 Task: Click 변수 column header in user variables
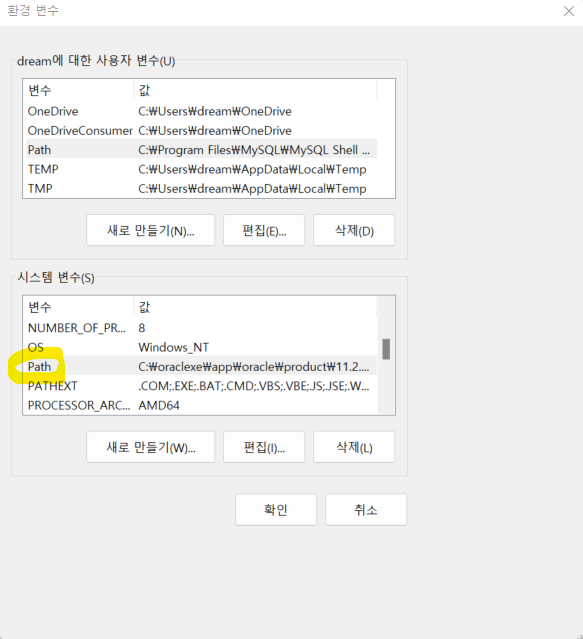click(80, 90)
